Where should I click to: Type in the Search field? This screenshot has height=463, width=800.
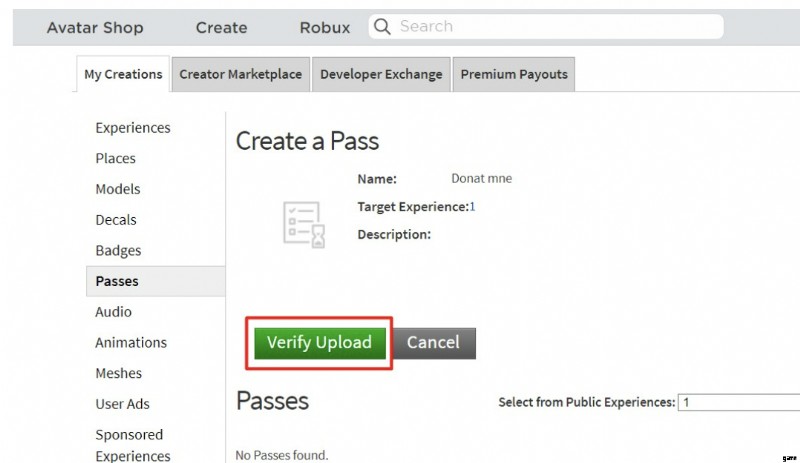click(x=555, y=27)
